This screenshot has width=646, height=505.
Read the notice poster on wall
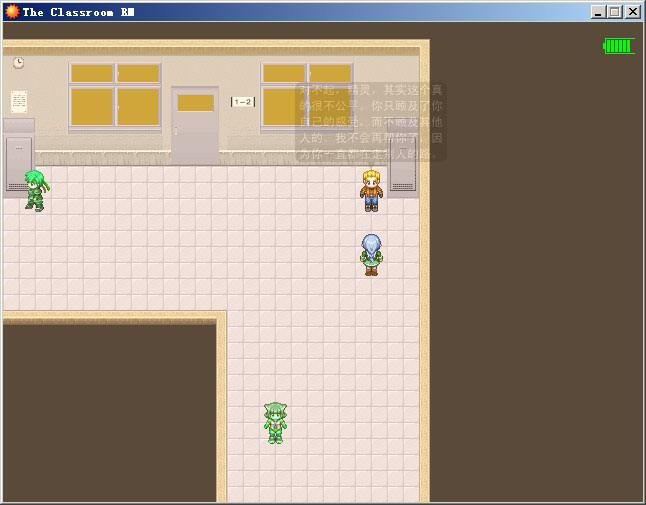pyautogui.click(x=19, y=102)
